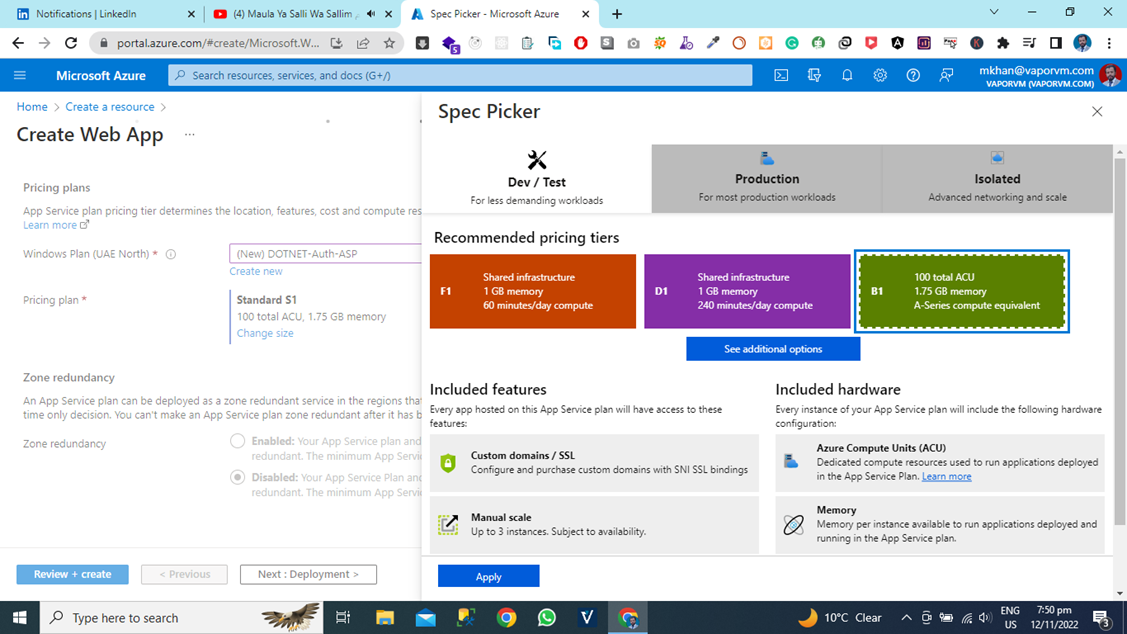1127x634 pixels.
Task: Open the notifications bell
Action: click(846, 74)
